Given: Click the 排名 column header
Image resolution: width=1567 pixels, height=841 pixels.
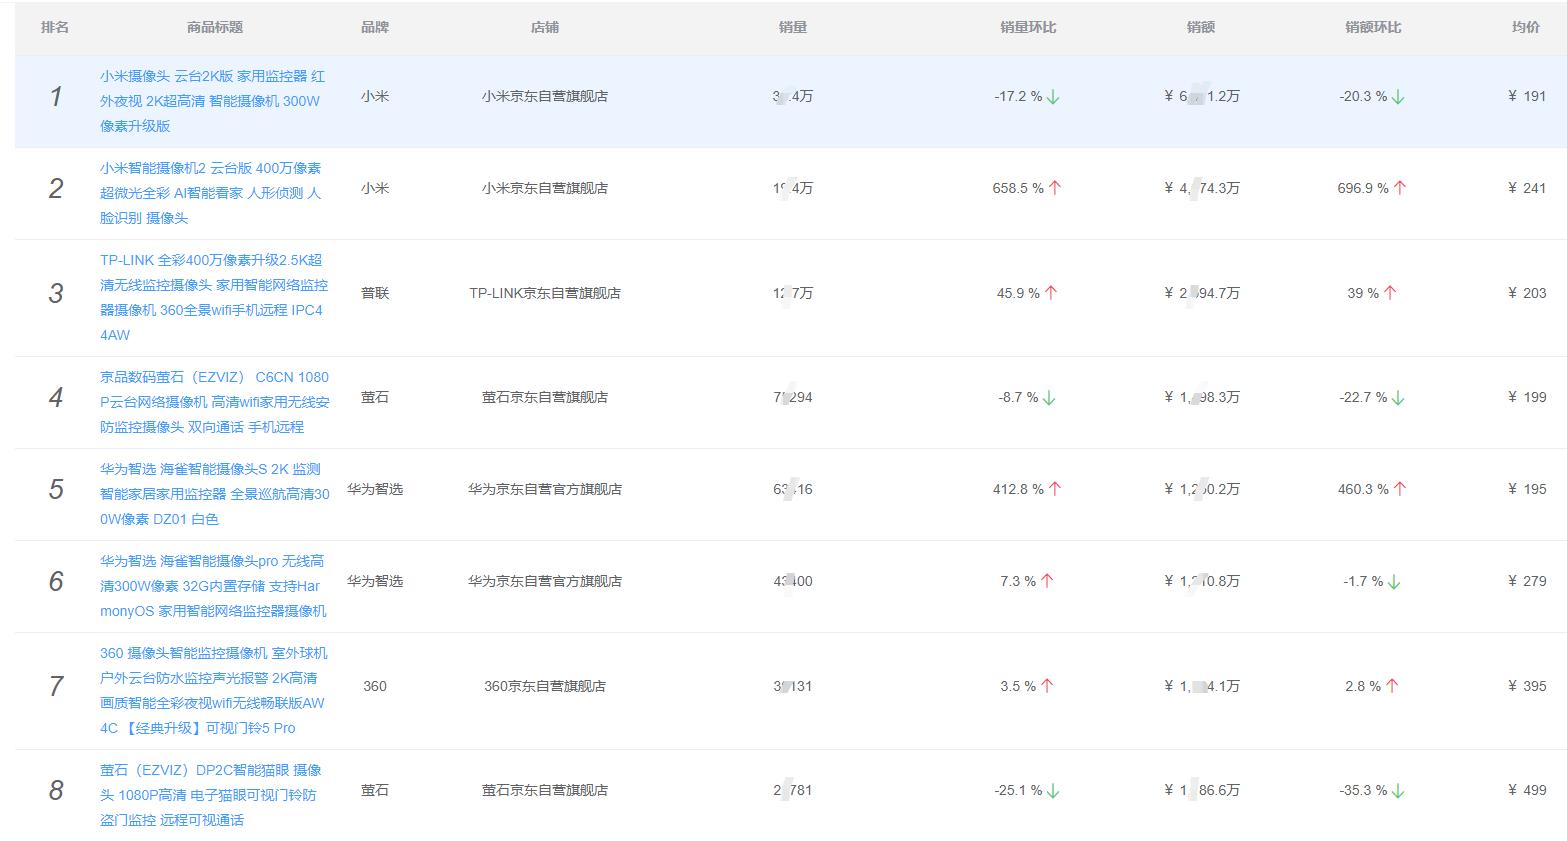Looking at the screenshot, I should [x=55, y=27].
